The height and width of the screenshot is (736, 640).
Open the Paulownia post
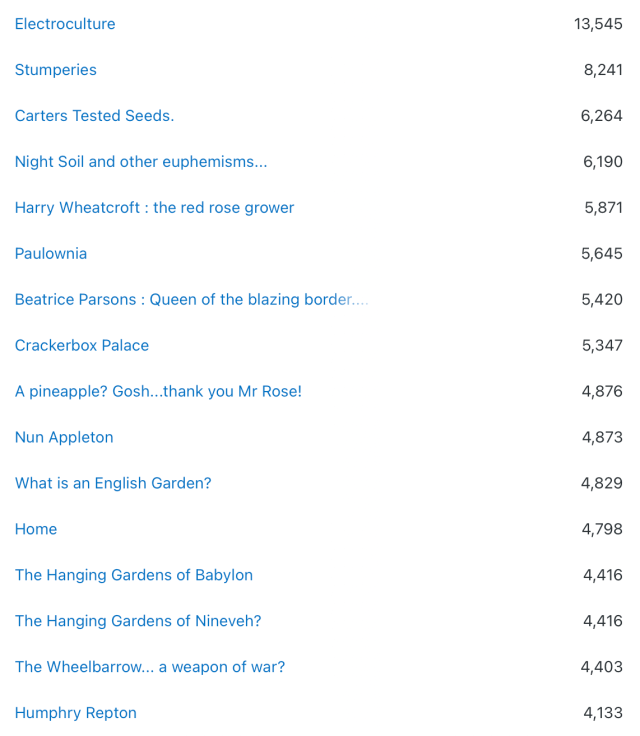click(x=51, y=254)
